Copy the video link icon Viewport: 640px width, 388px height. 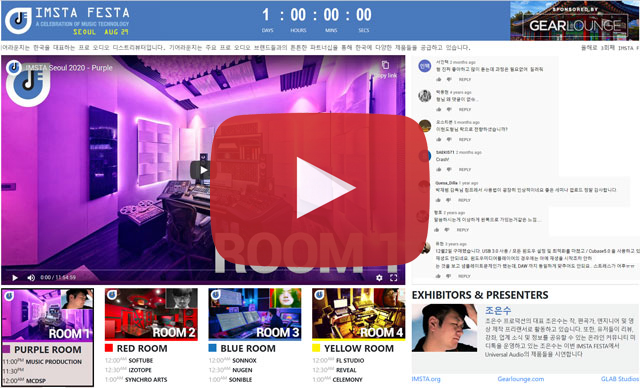[385, 65]
